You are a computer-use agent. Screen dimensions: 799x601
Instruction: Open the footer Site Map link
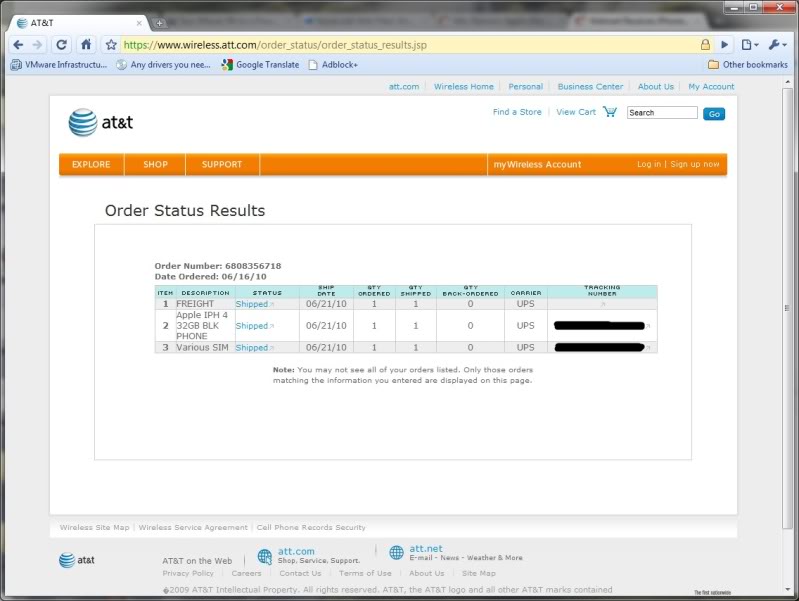tap(478, 573)
